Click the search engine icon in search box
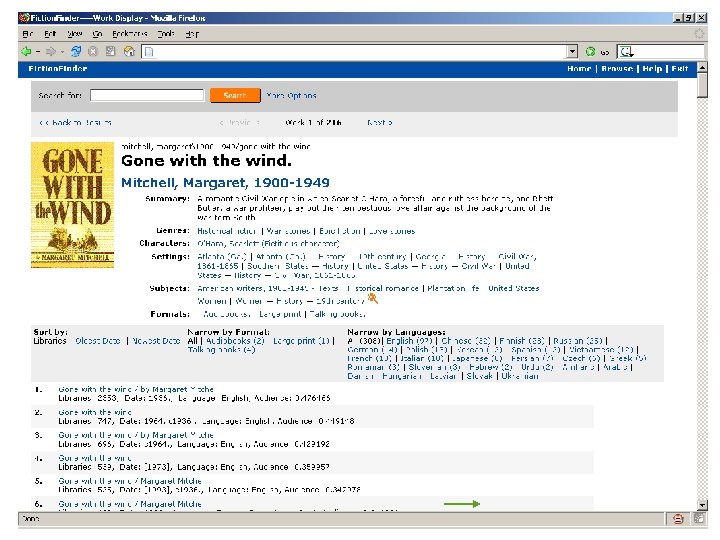 626,52
